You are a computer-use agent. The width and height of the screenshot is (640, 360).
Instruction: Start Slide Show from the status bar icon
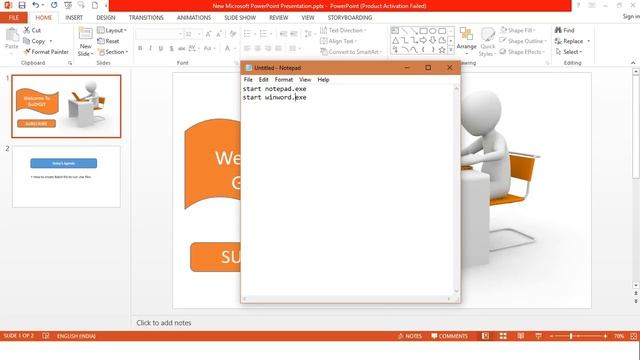(538, 336)
